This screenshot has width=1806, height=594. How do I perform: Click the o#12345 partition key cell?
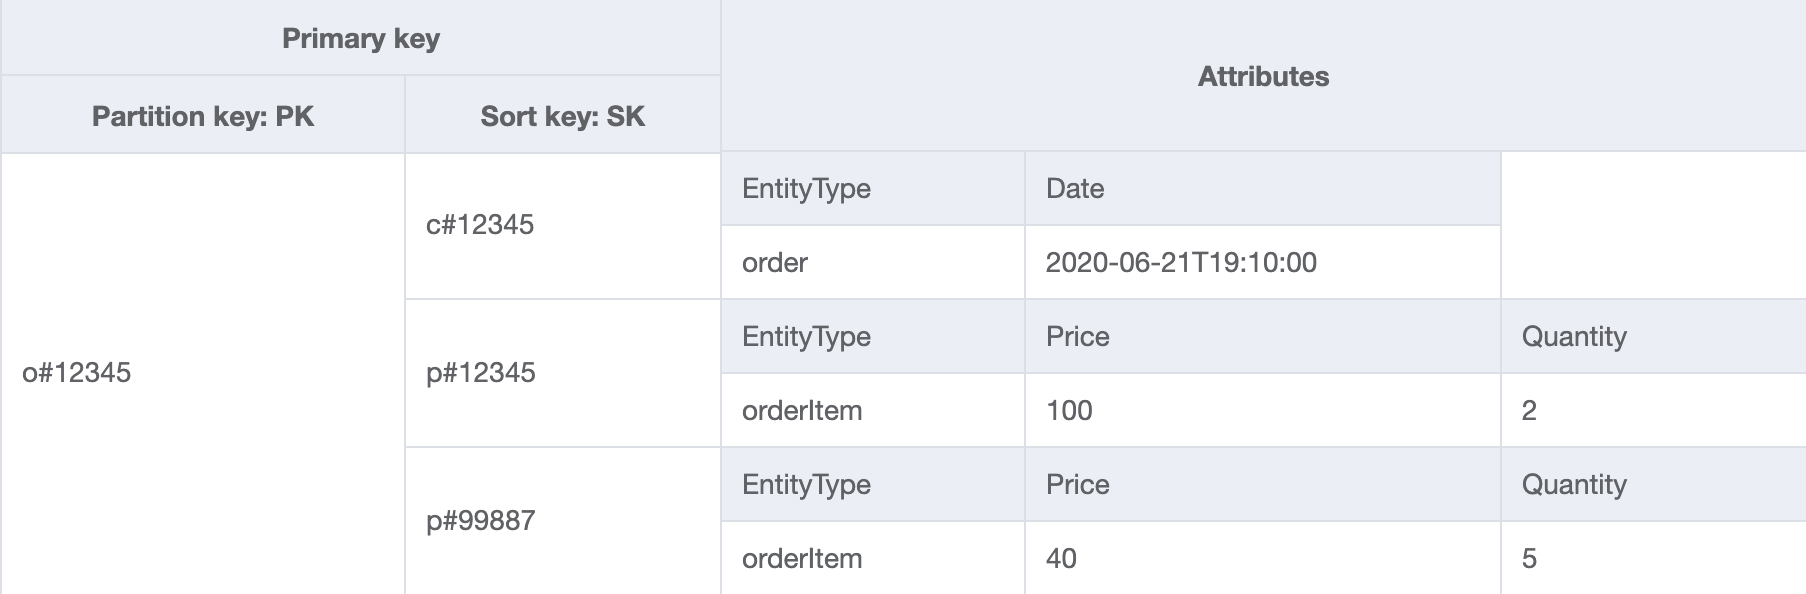pos(203,373)
